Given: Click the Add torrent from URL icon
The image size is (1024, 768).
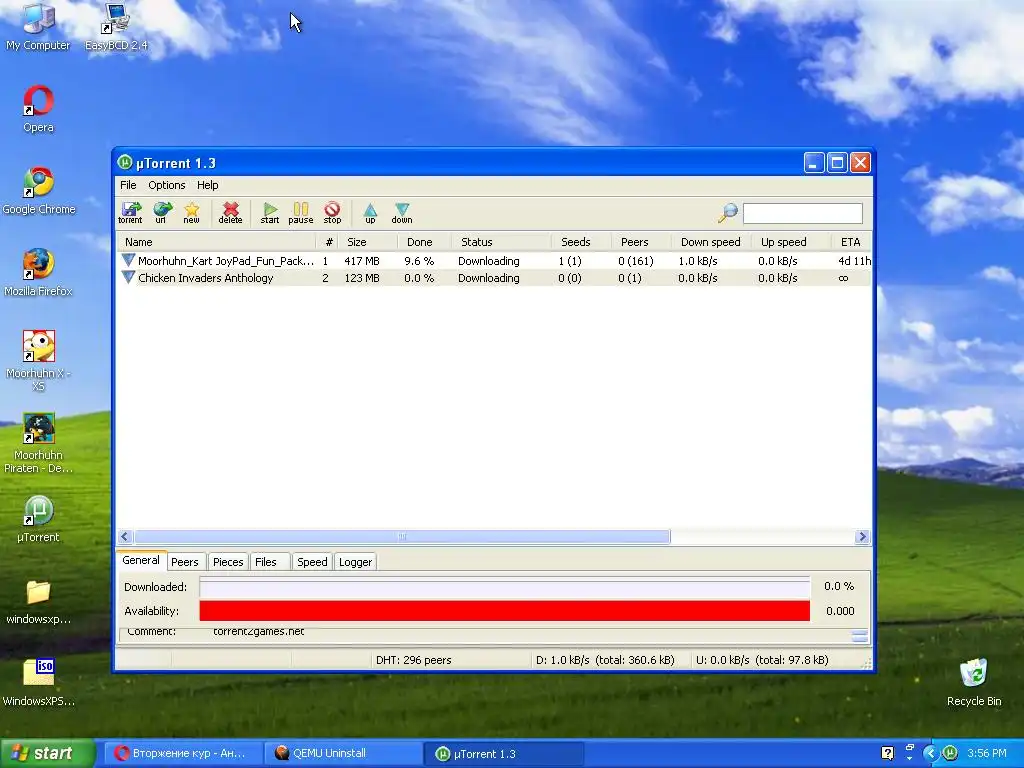Looking at the screenshot, I should tap(161, 213).
